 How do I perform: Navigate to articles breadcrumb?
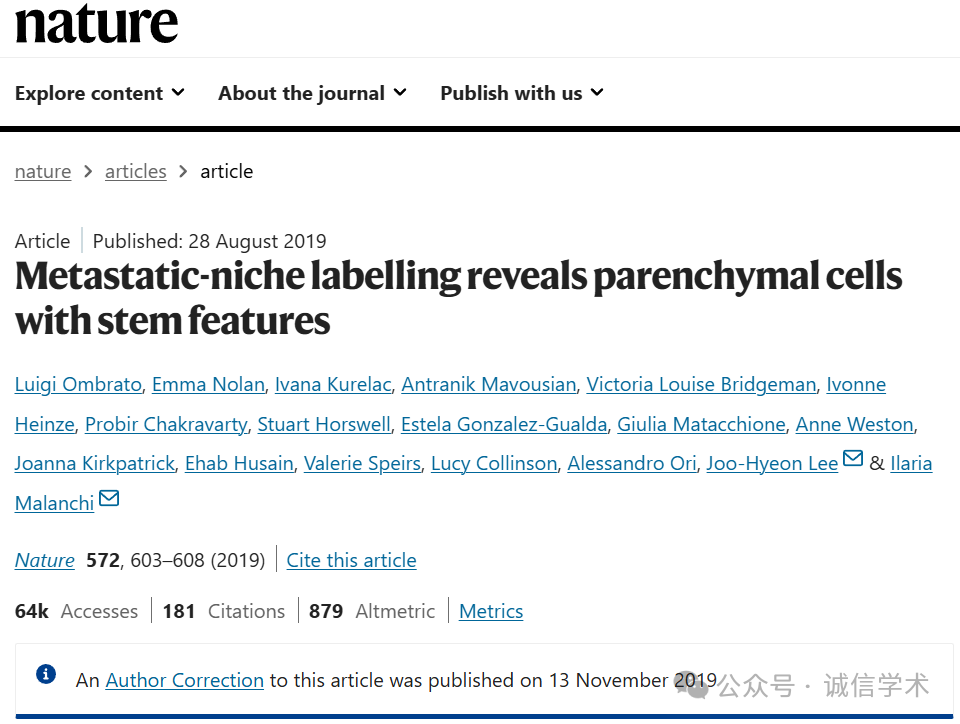(x=136, y=171)
